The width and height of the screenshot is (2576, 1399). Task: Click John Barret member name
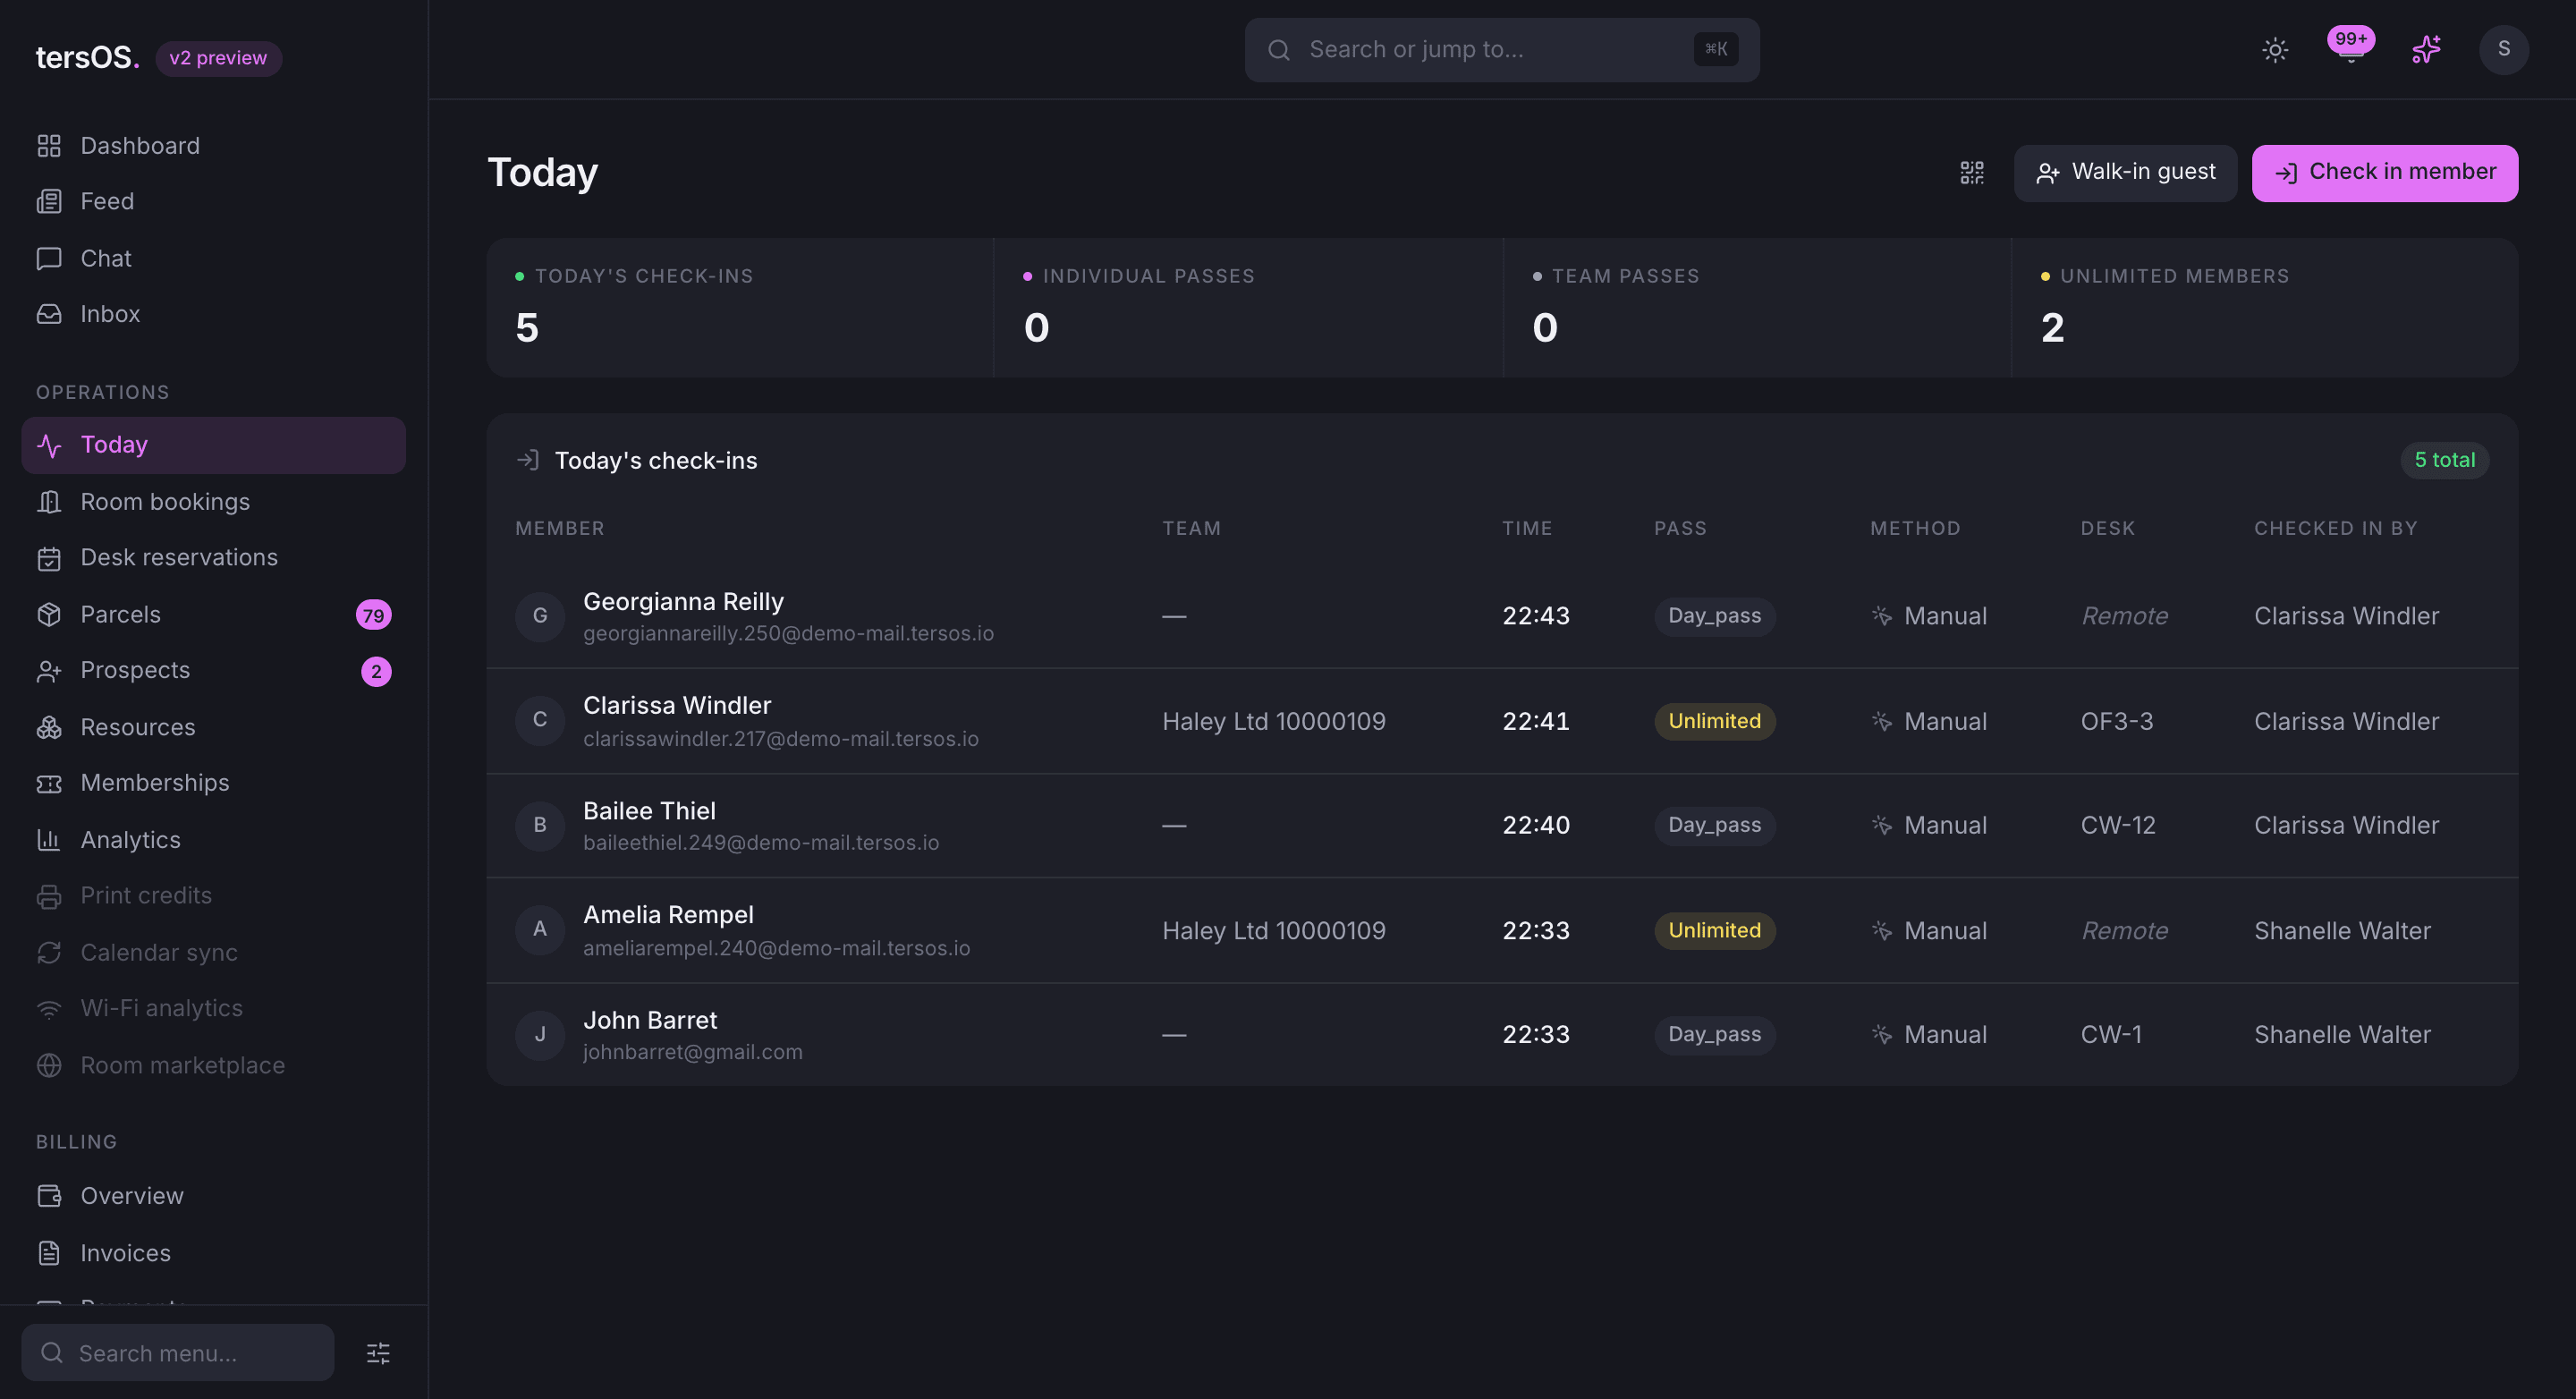click(x=650, y=1020)
